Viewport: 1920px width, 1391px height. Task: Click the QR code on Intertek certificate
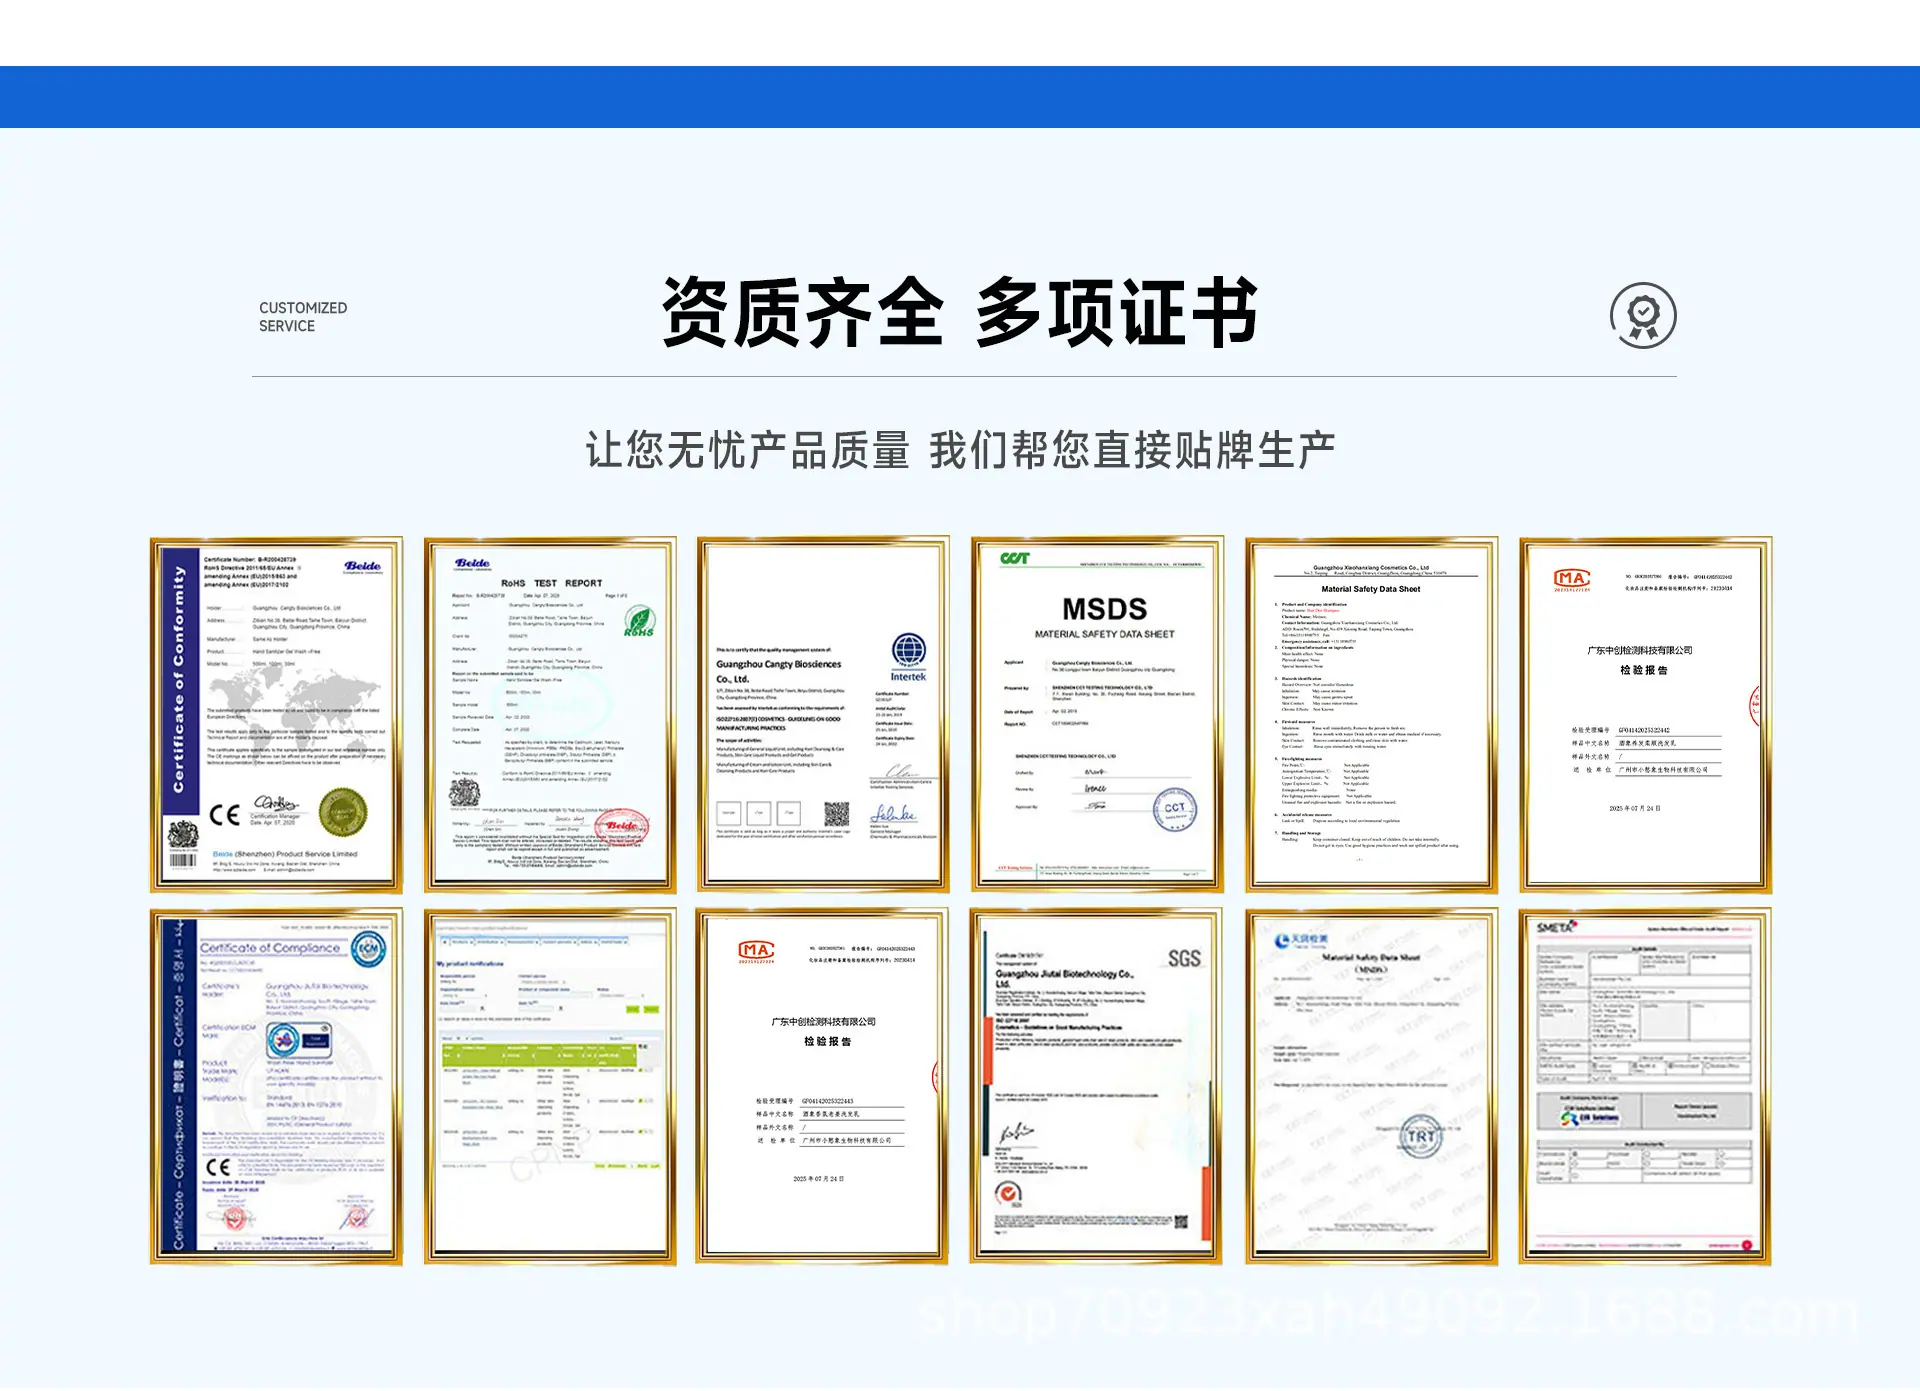click(836, 813)
